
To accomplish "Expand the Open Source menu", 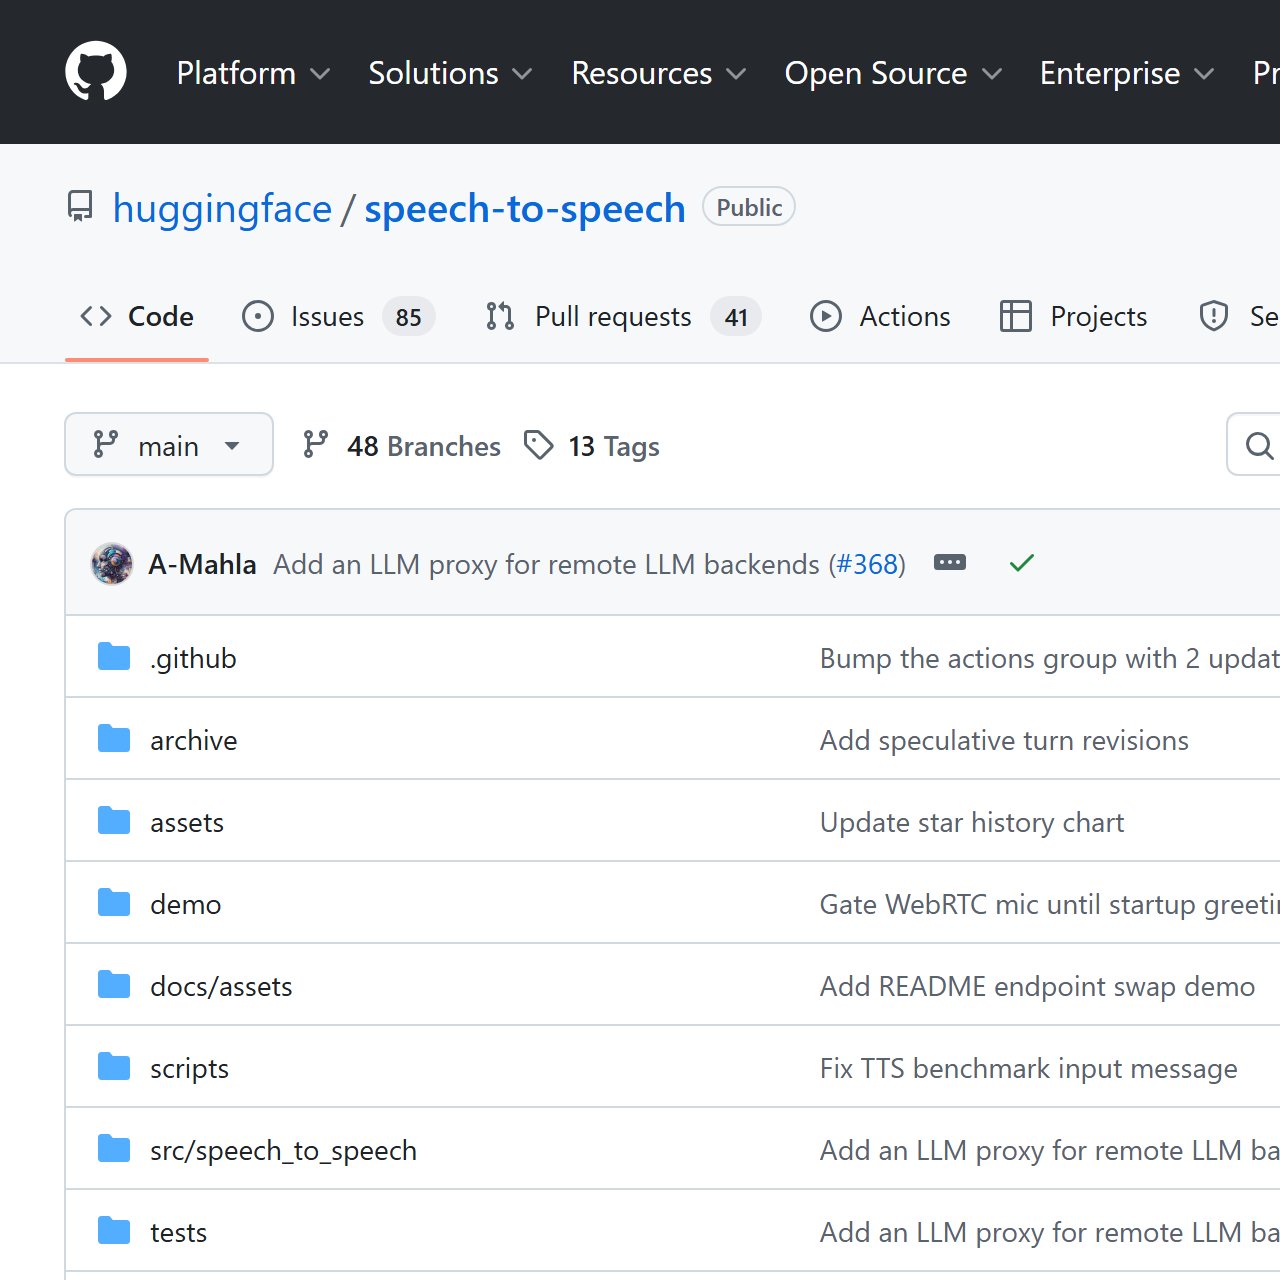I will point(893,73).
